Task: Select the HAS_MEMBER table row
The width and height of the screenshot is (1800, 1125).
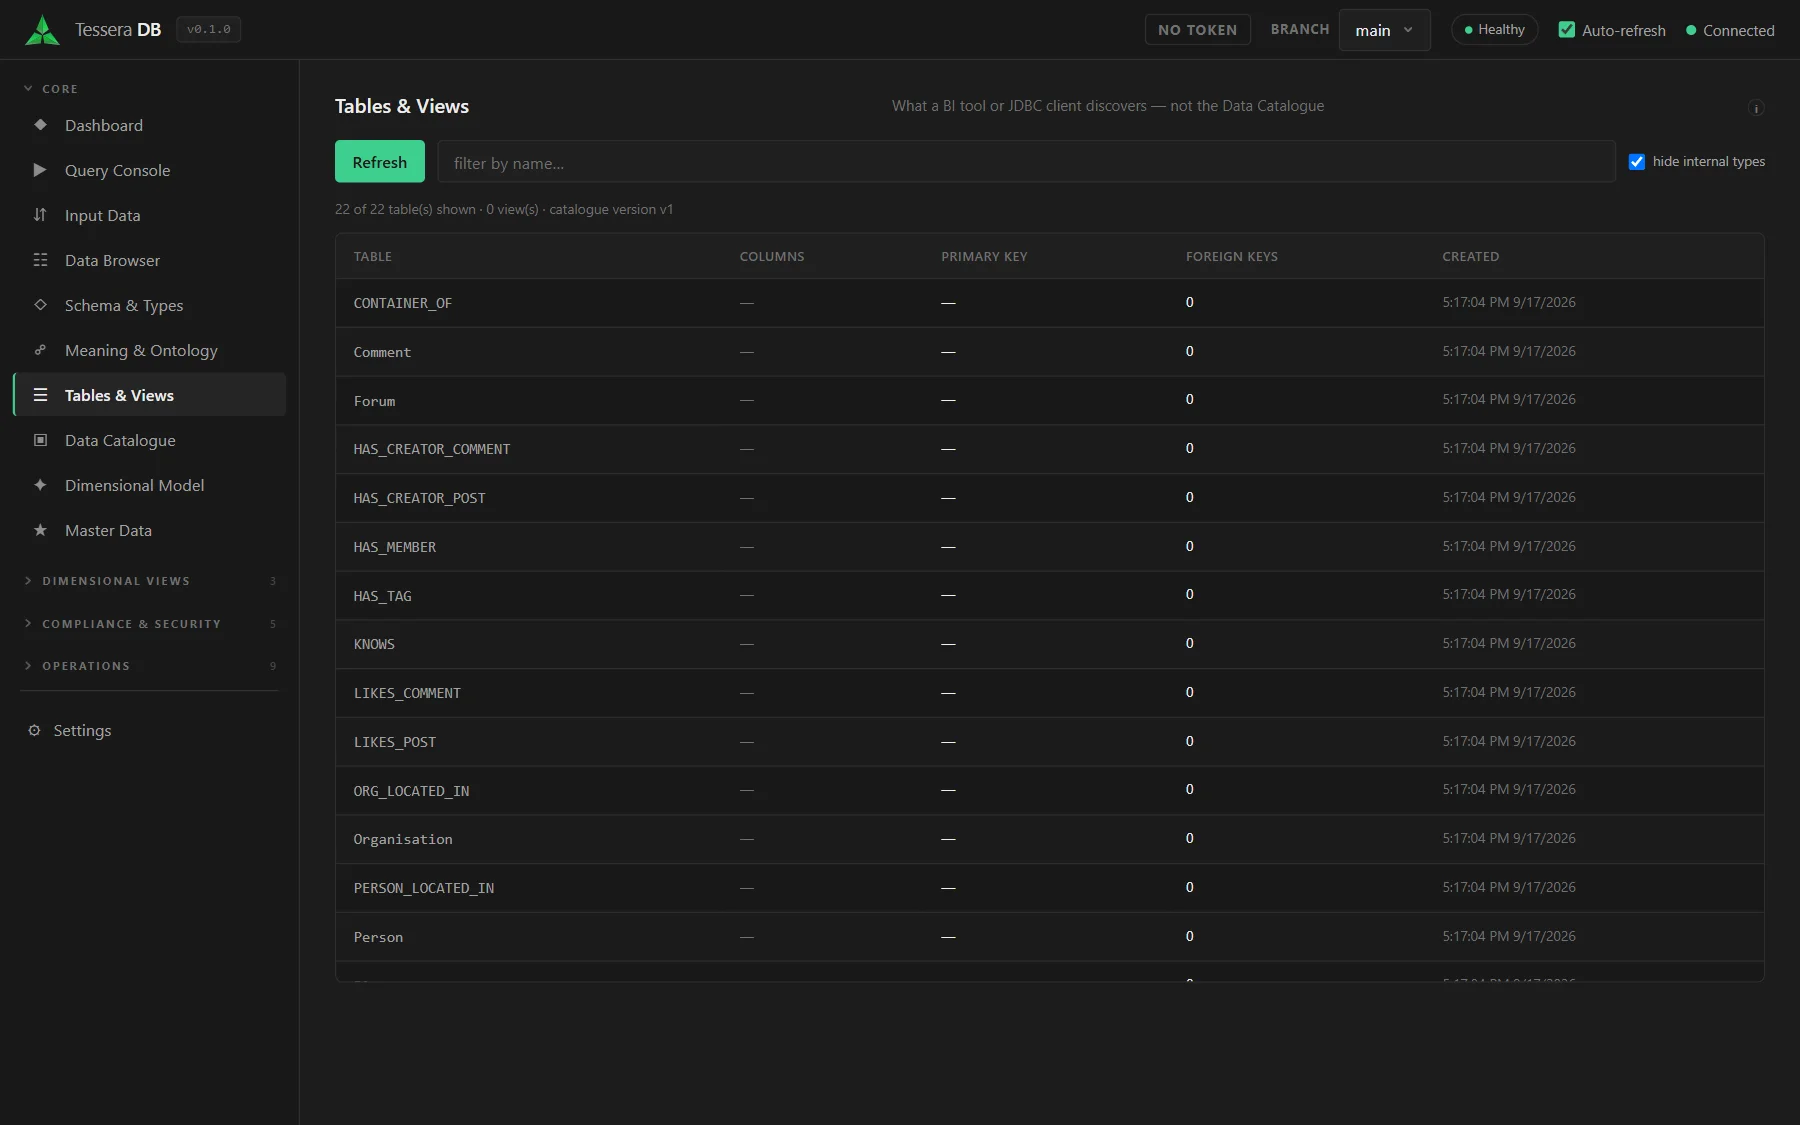Action: click(1049, 547)
